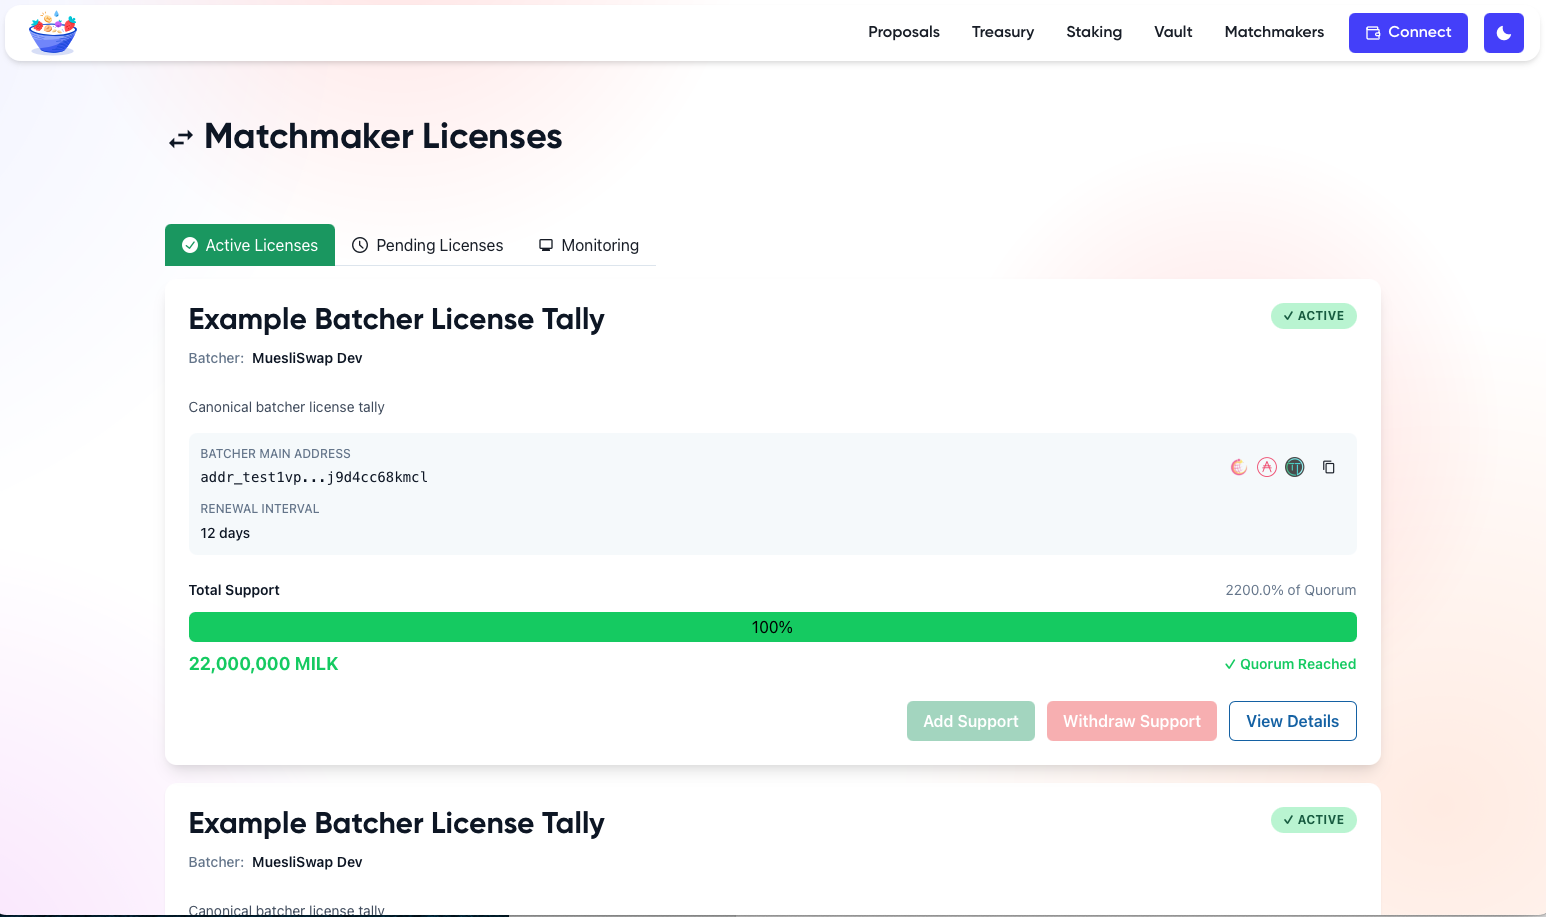Click the MuesliSwap bowl logo
This screenshot has width=1546, height=917.
53,33
